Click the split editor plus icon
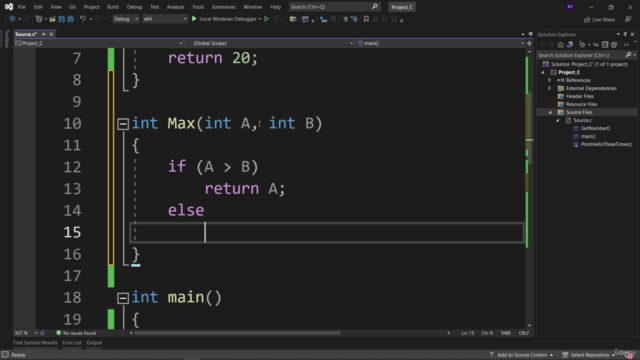 [529, 43]
